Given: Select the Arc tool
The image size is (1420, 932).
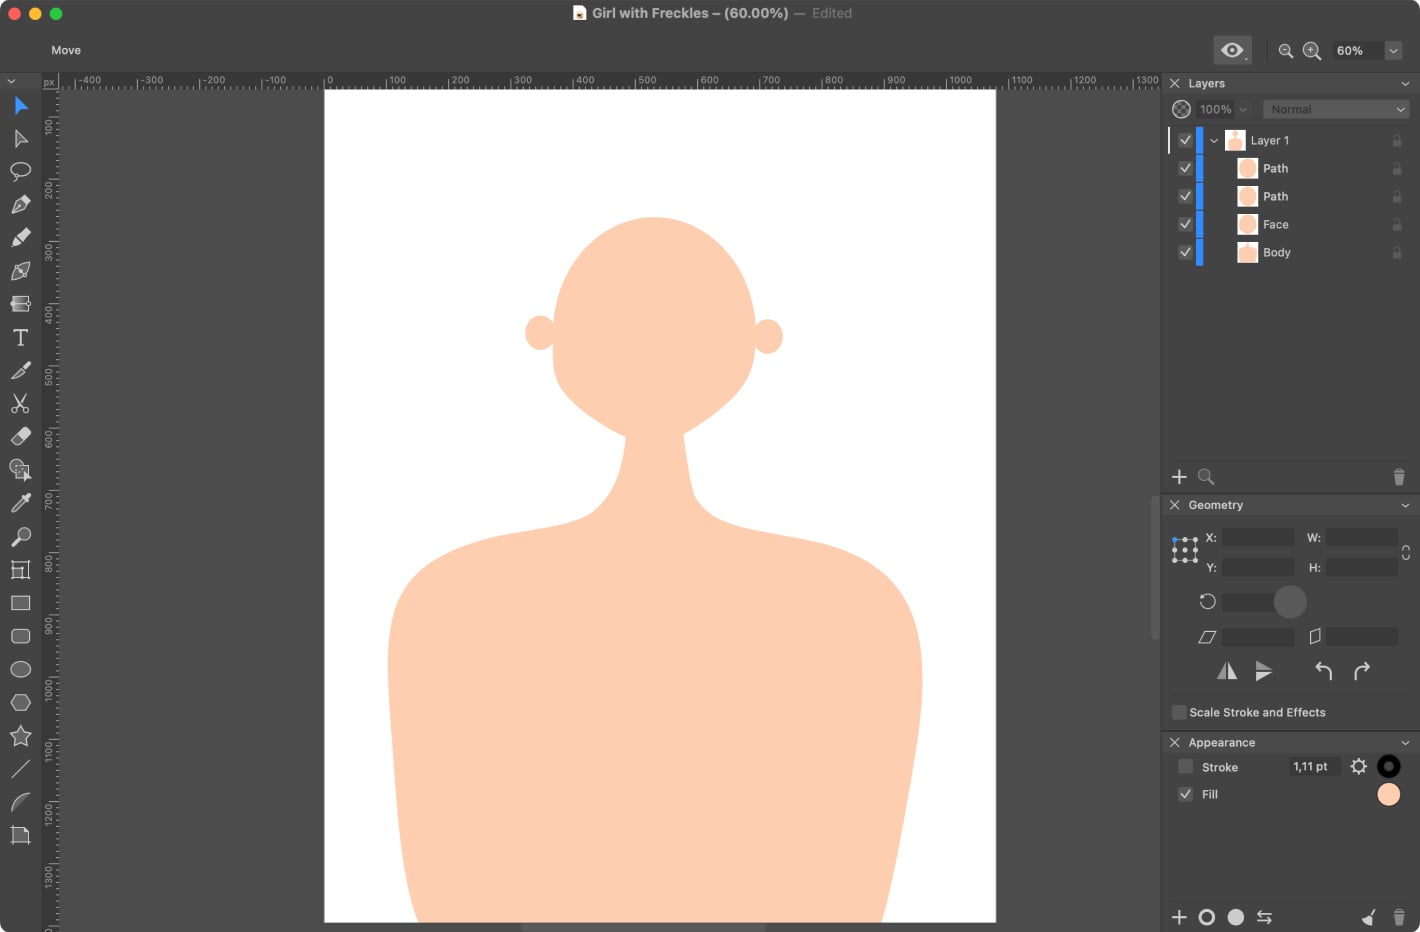Looking at the screenshot, I should pyautogui.click(x=20, y=802).
